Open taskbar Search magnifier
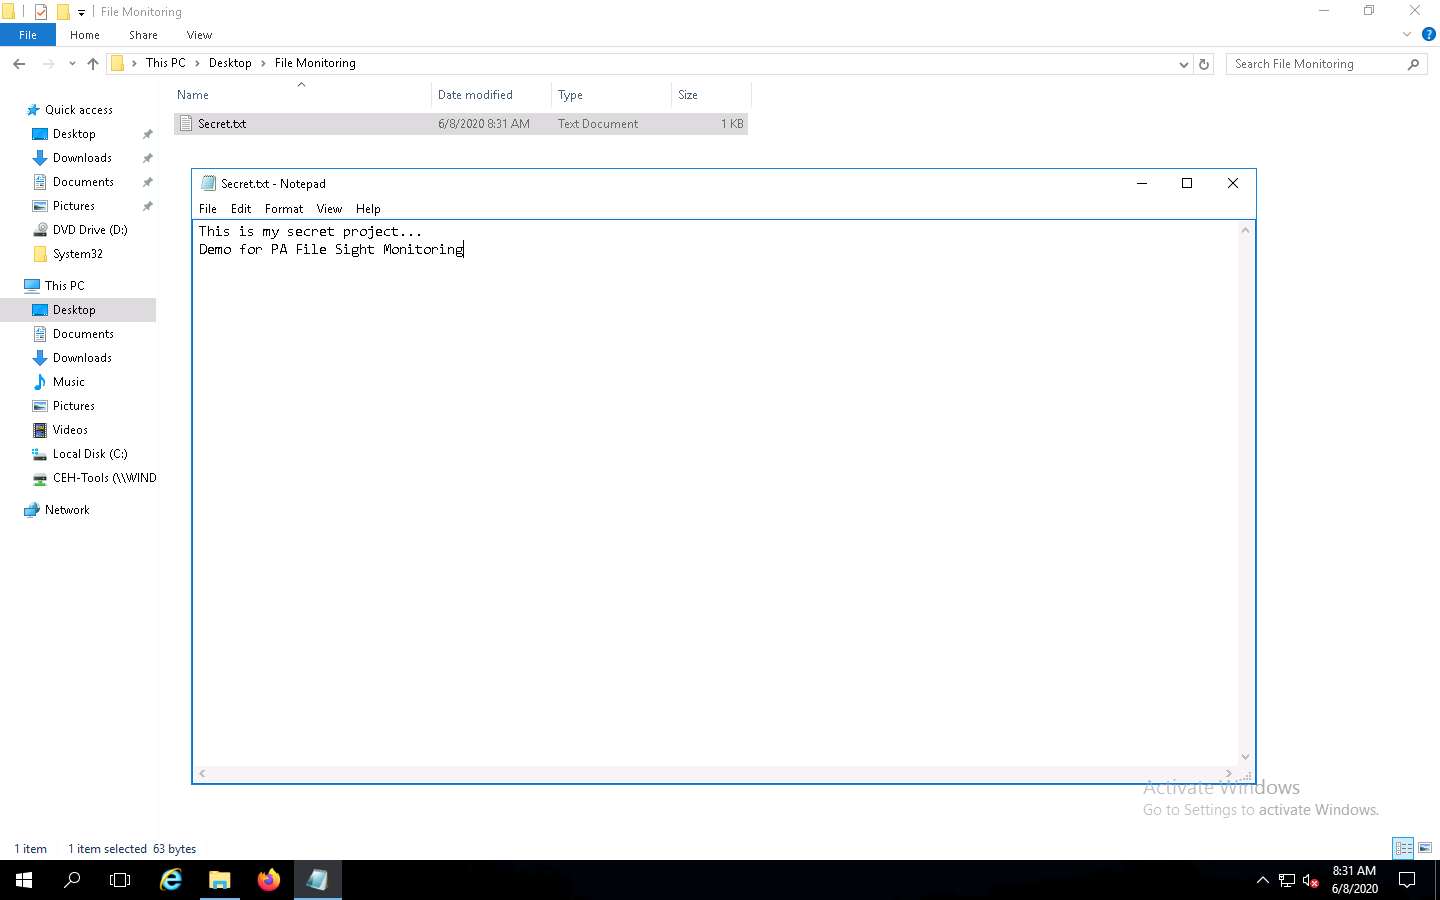Viewport: 1440px width, 900px height. point(72,880)
